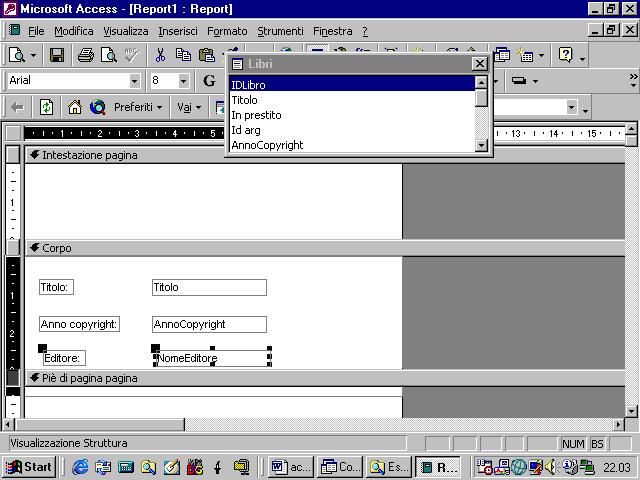Open the Modifica menu
640x480 pixels.
pyautogui.click(x=73, y=31)
